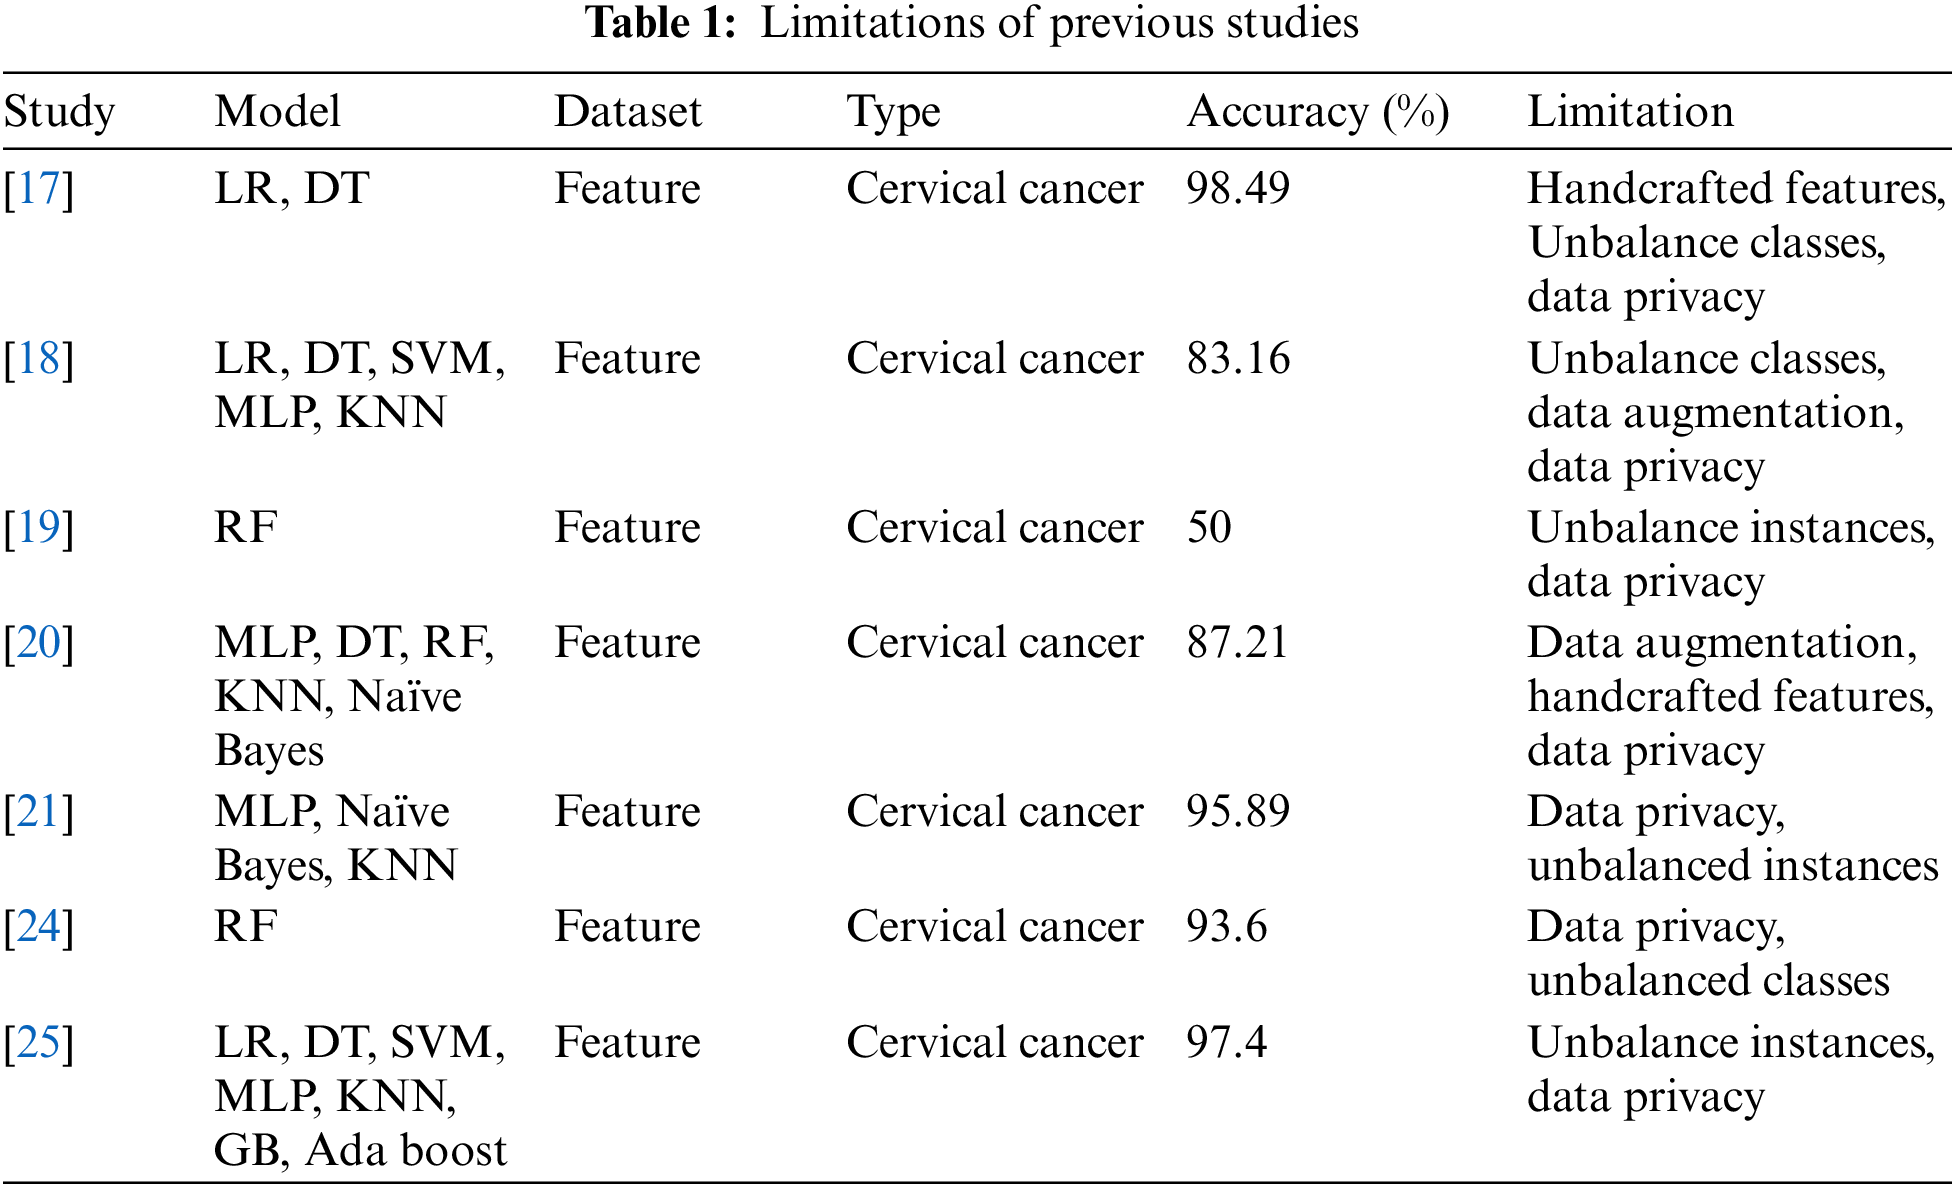Click the accuracy value 50
The width and height of the screenshot is (1954, 1187).
[x=1209, y=528]
